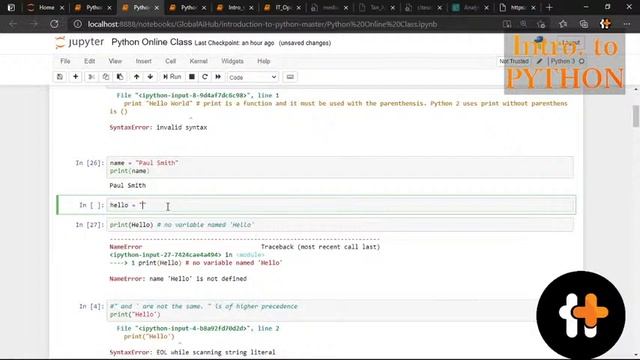Restart kernel and run all cells icon
The image size is (640, 360).
[x=218, y=77]
